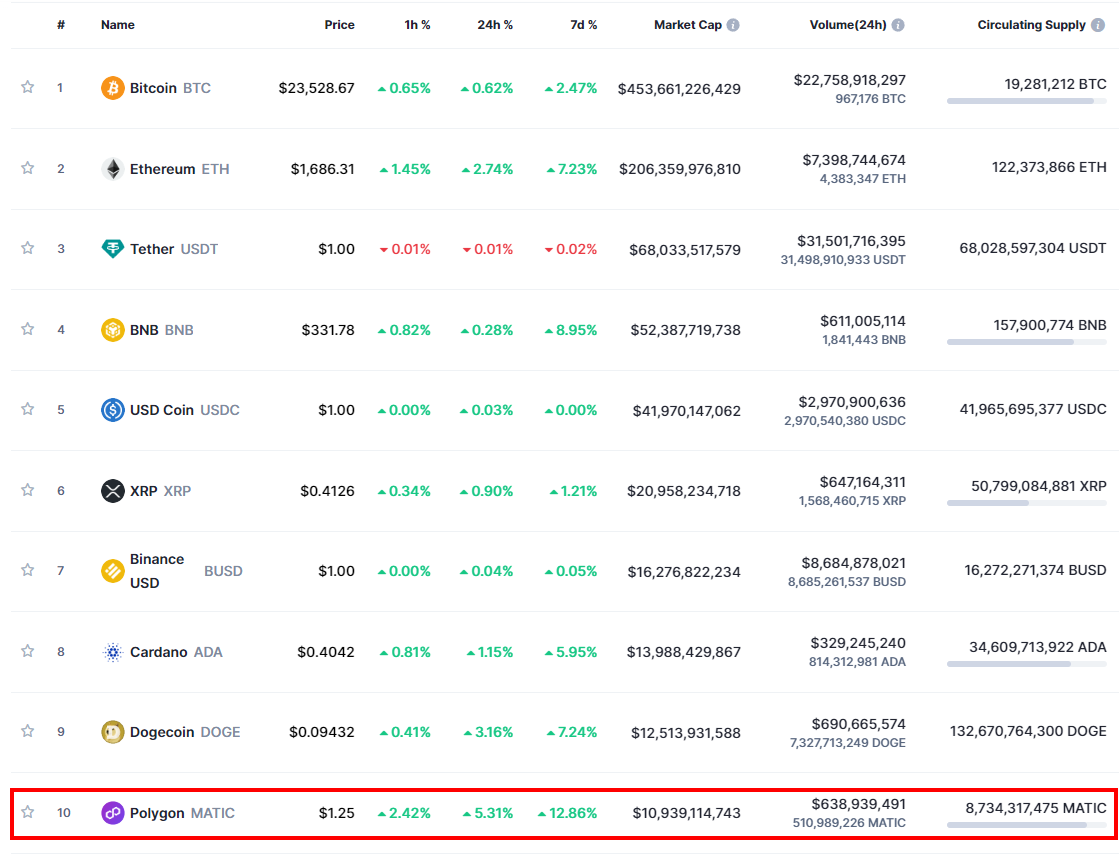Click the Polygon MATIC logo icon

[x=113, y=813]
